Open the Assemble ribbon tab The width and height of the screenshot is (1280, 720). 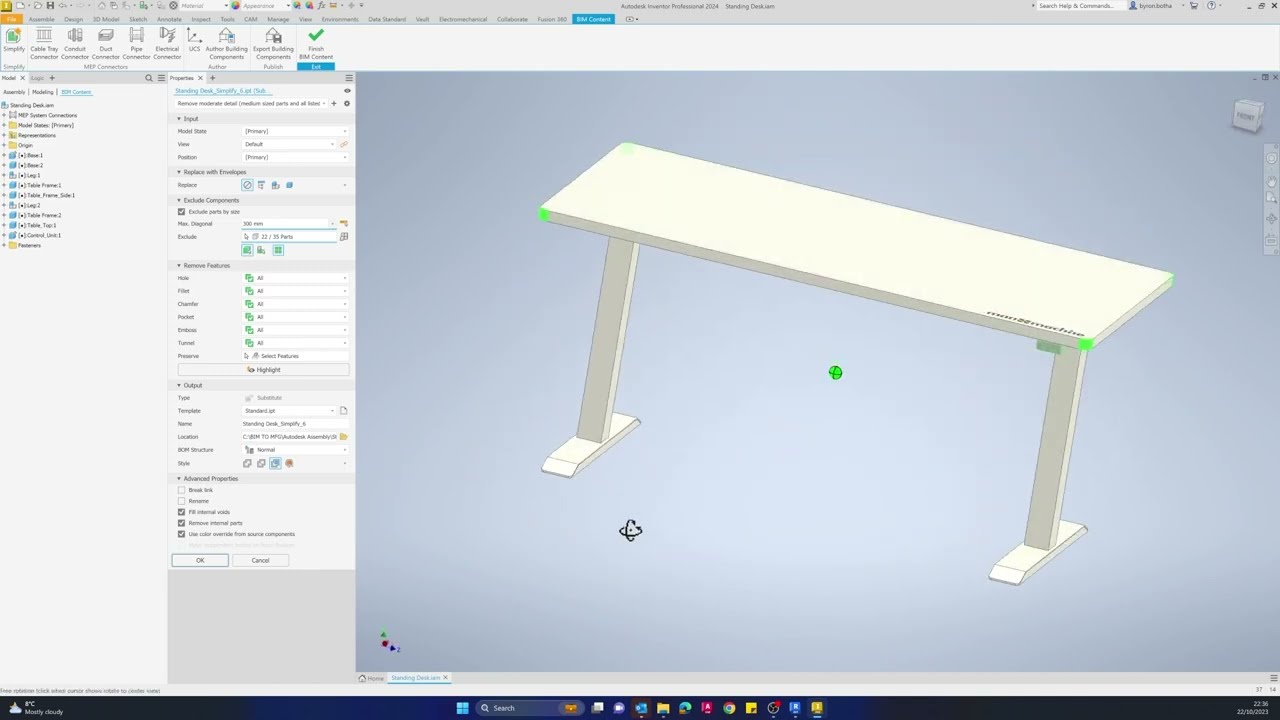[41, 19]
